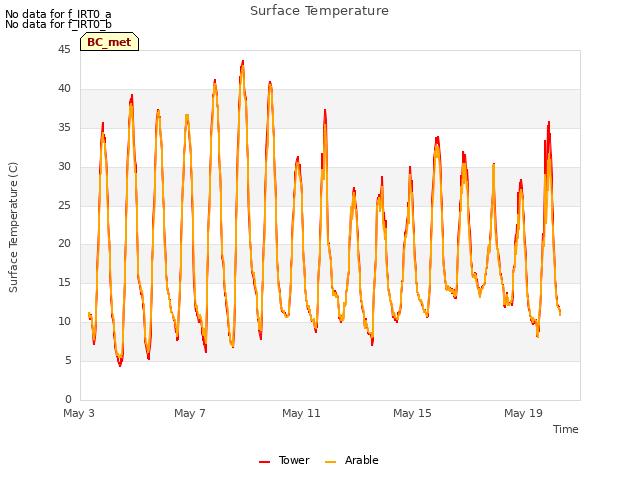Click the May 19 x-axis label

[x=523, y=413]
